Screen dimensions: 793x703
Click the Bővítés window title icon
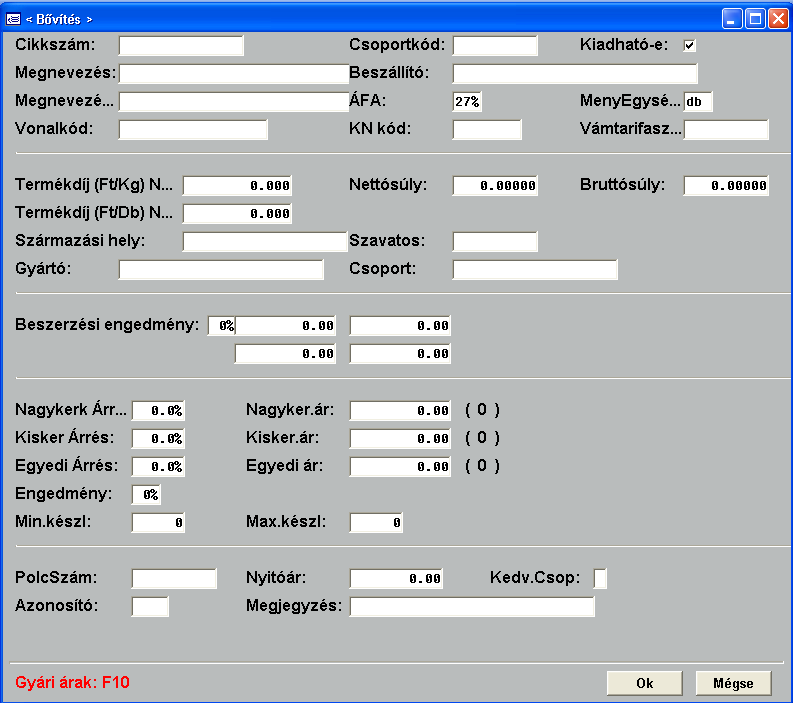point(13,19)
